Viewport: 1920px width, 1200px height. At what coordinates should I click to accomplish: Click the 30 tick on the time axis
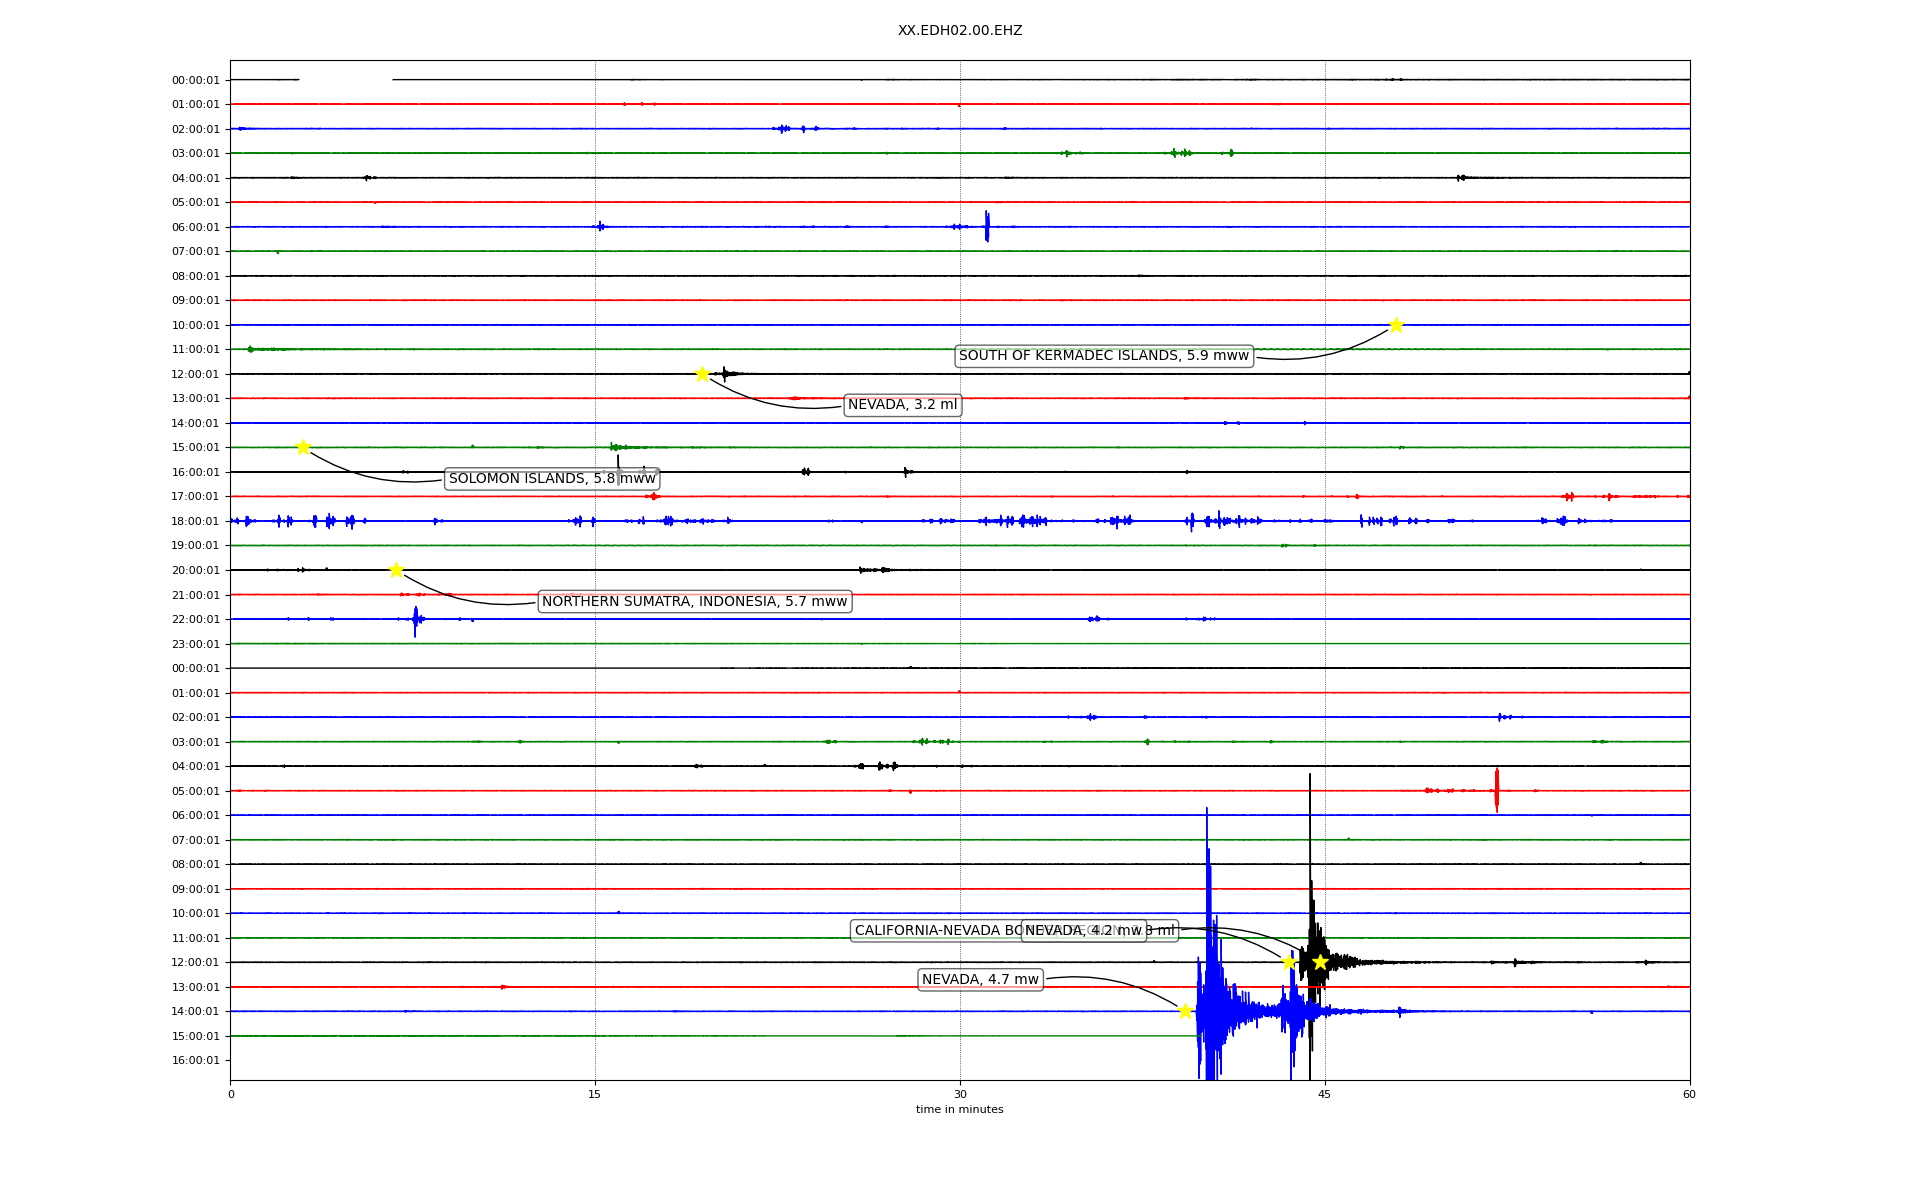pos(960,1094)
